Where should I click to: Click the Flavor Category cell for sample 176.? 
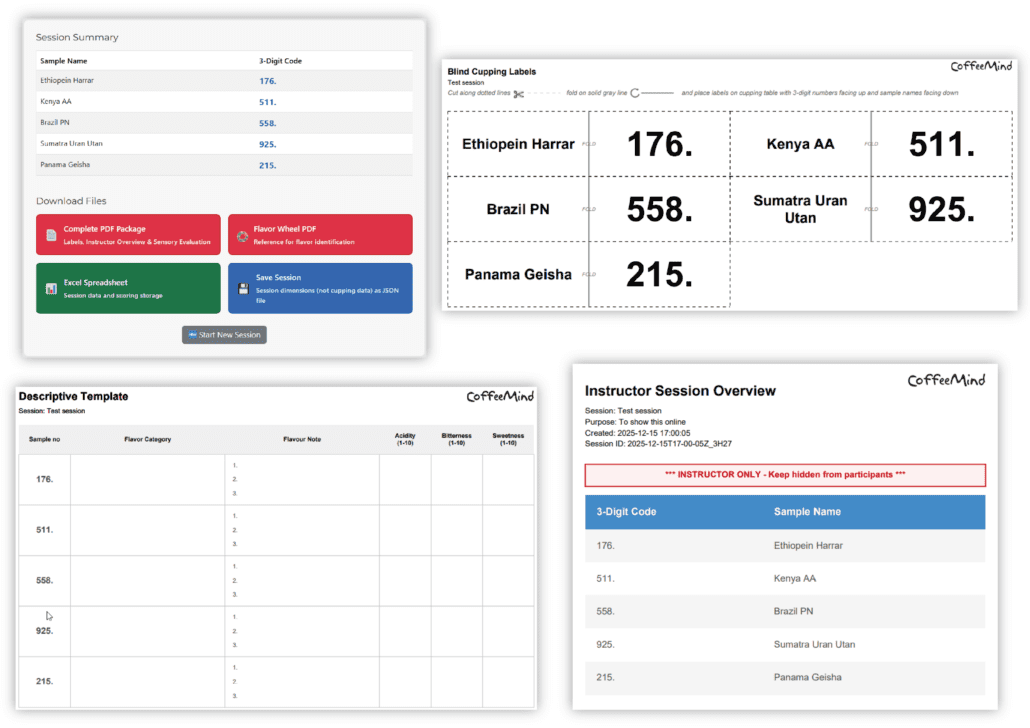pyautogui.click(x=147, y=480)
